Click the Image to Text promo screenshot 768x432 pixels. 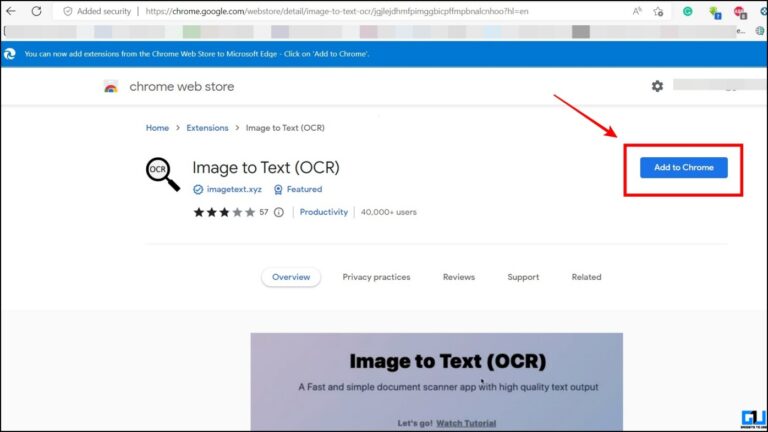(x=436, y=382)
